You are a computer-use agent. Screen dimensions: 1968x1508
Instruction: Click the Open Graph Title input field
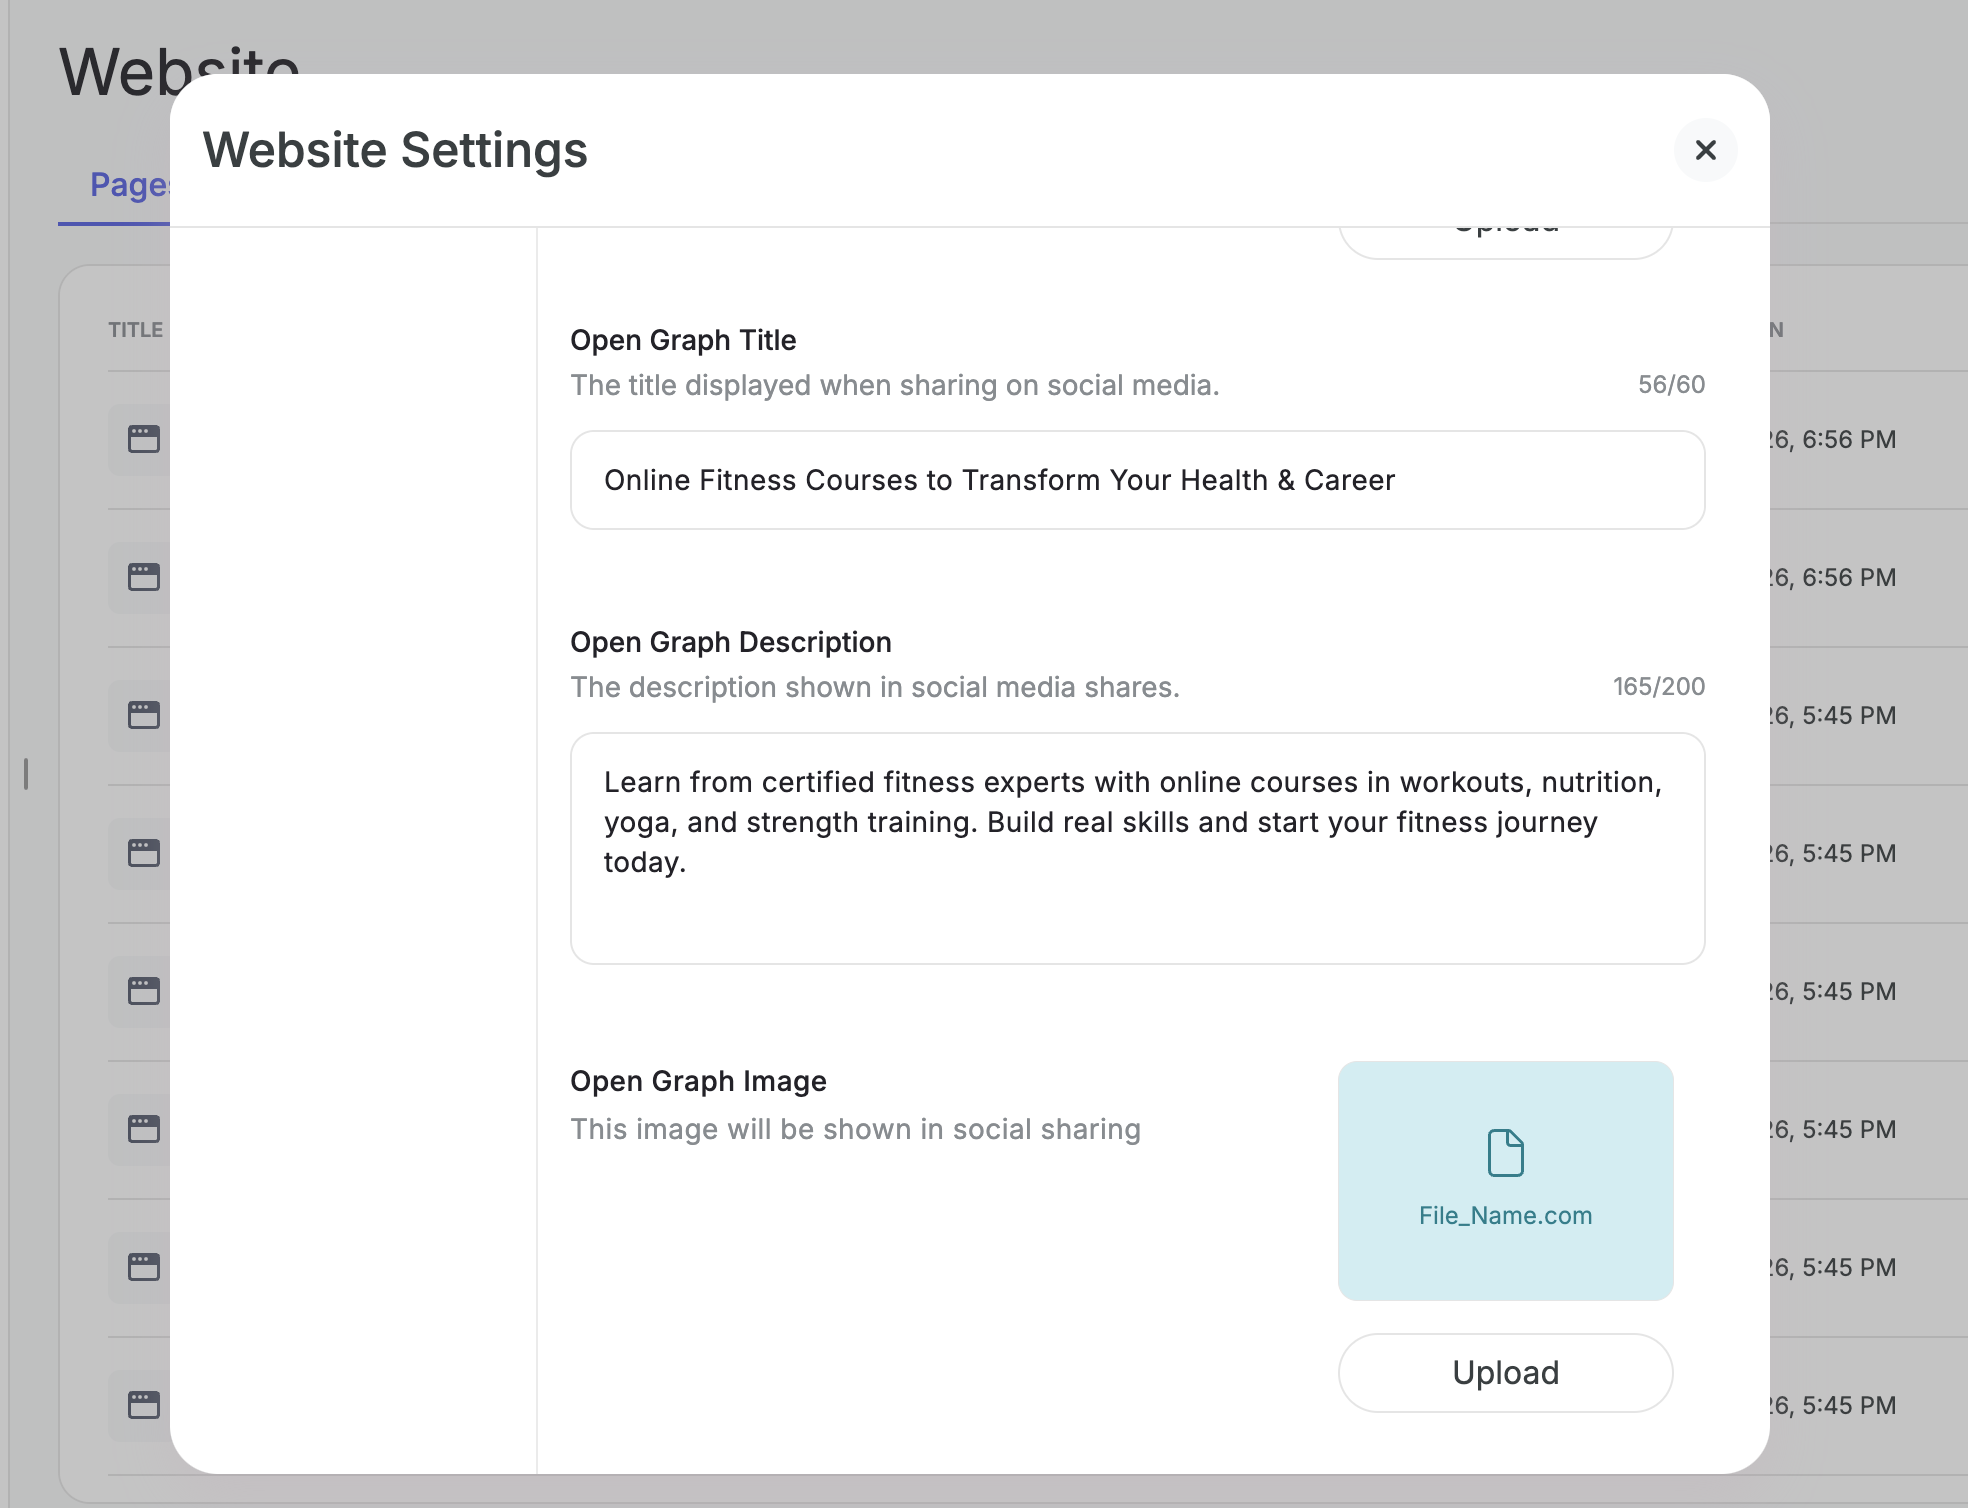coord(1137,480)
